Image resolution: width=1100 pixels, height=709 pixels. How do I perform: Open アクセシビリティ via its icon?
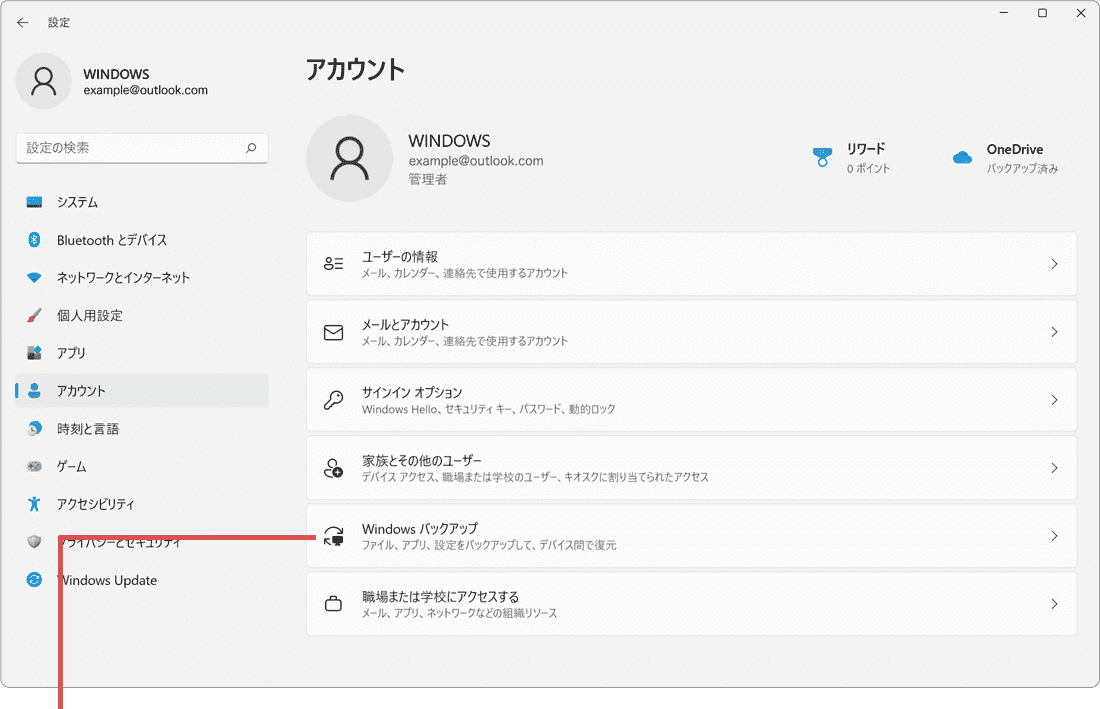34,504
